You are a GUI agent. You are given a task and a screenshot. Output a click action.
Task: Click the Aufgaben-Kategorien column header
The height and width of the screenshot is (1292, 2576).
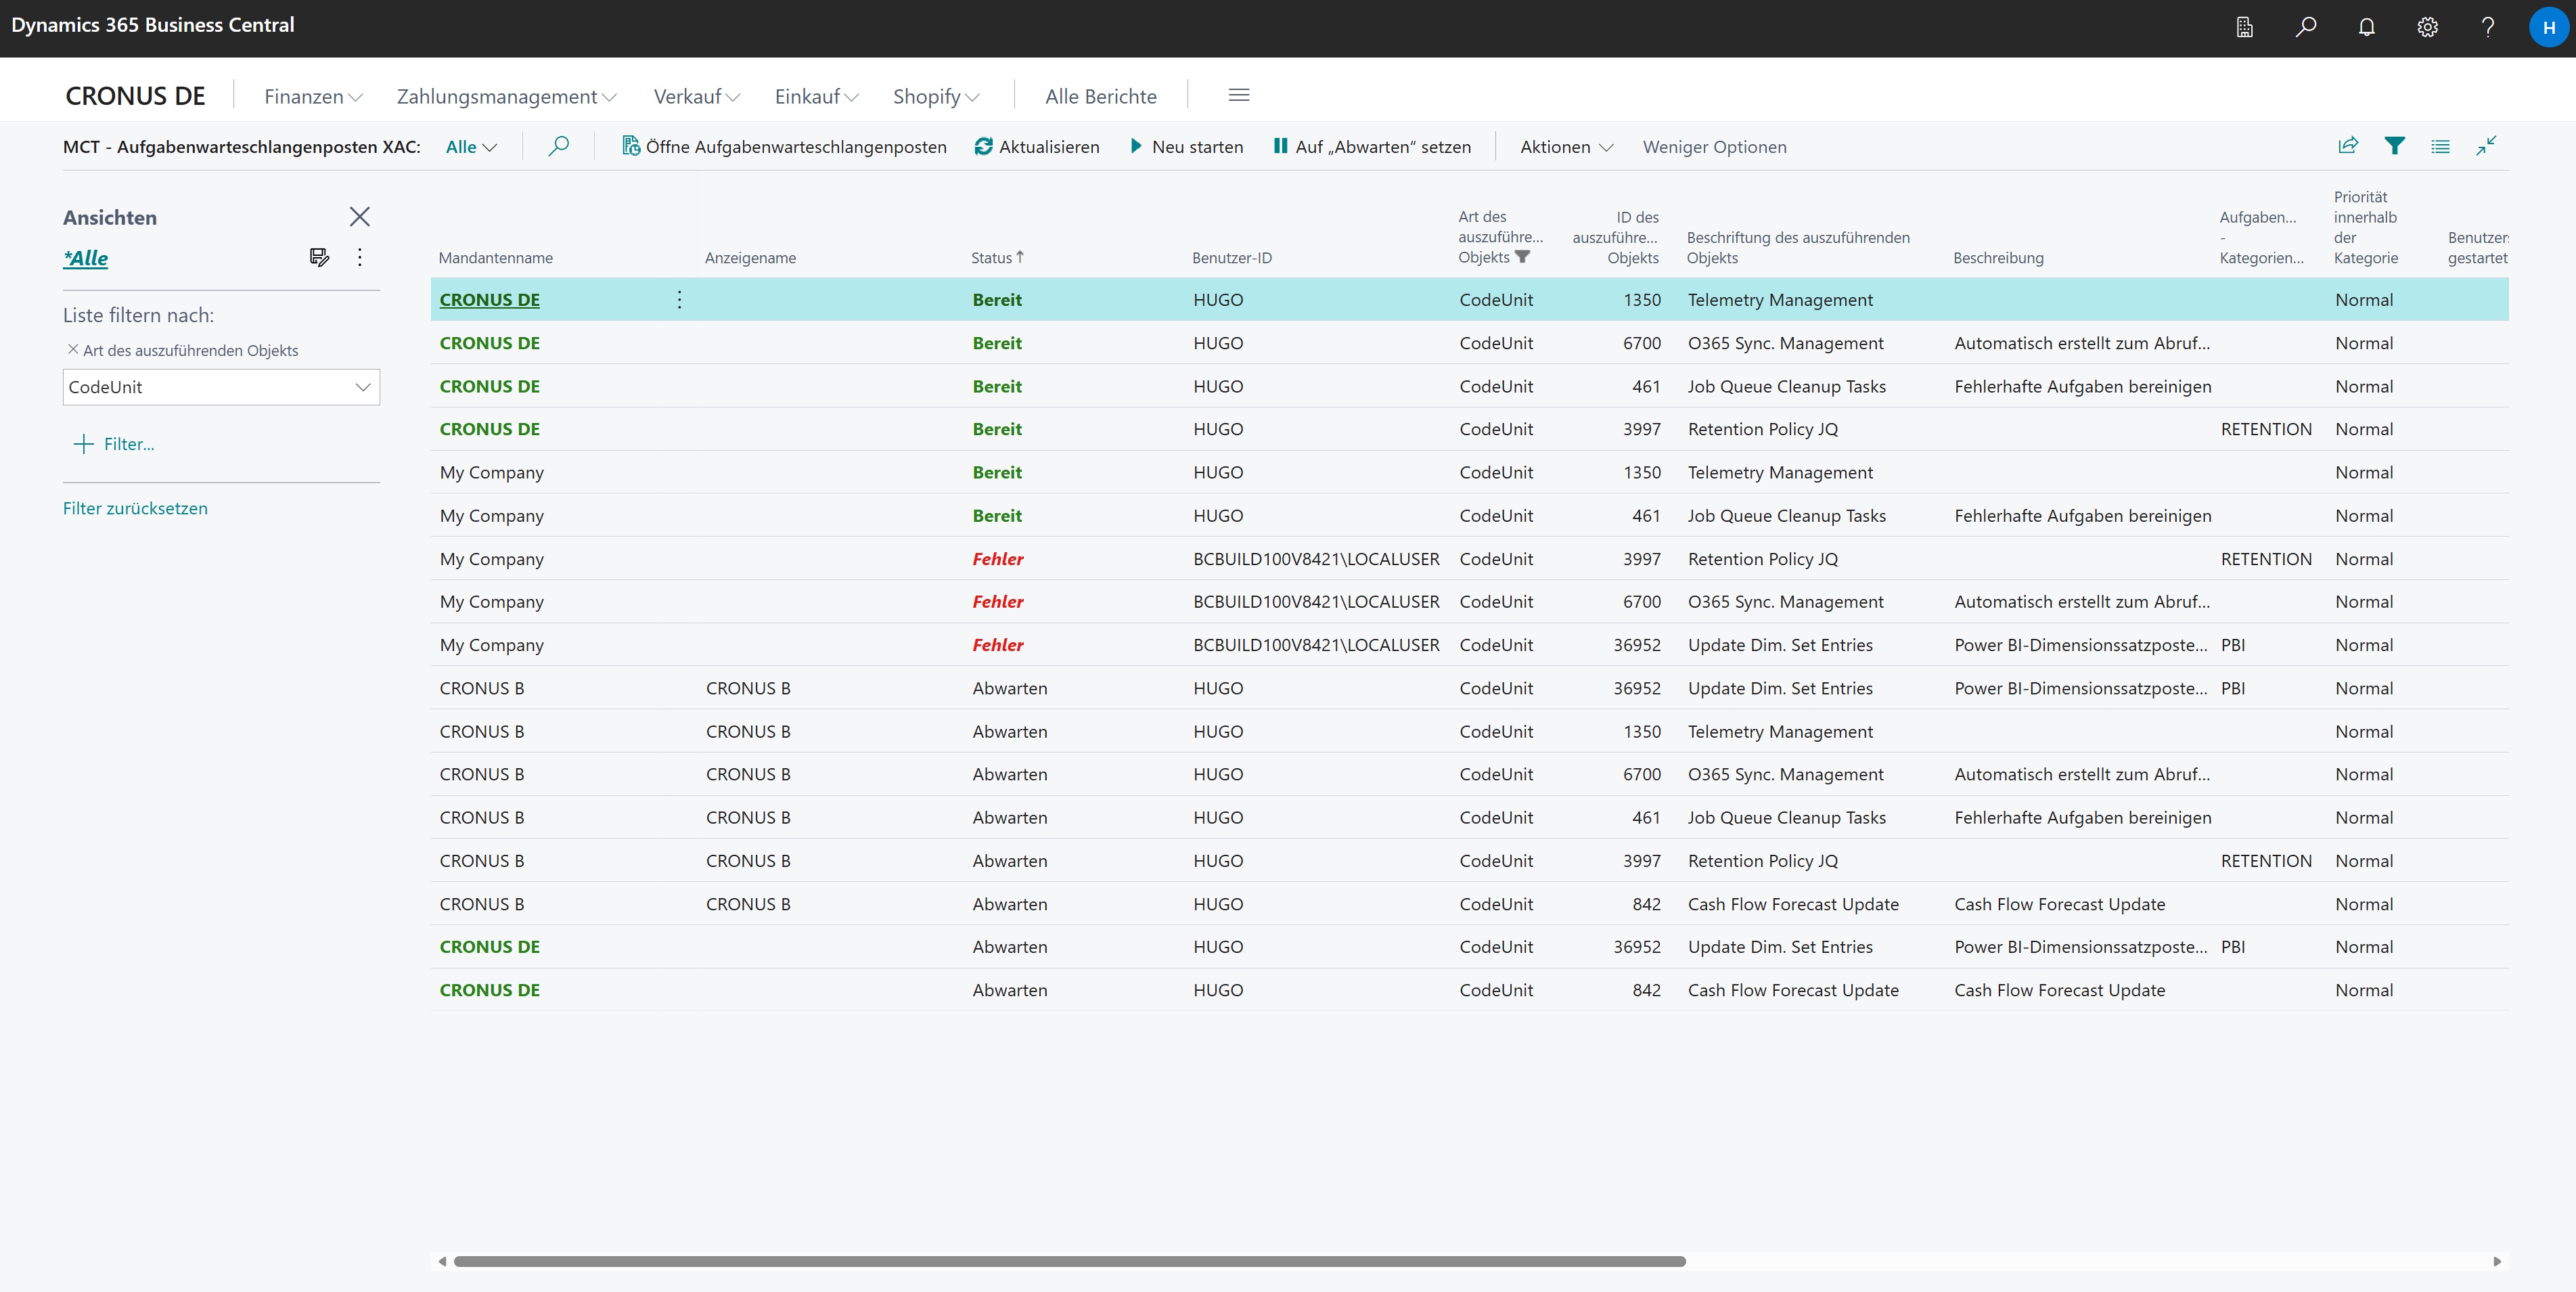pos(2261,237)
